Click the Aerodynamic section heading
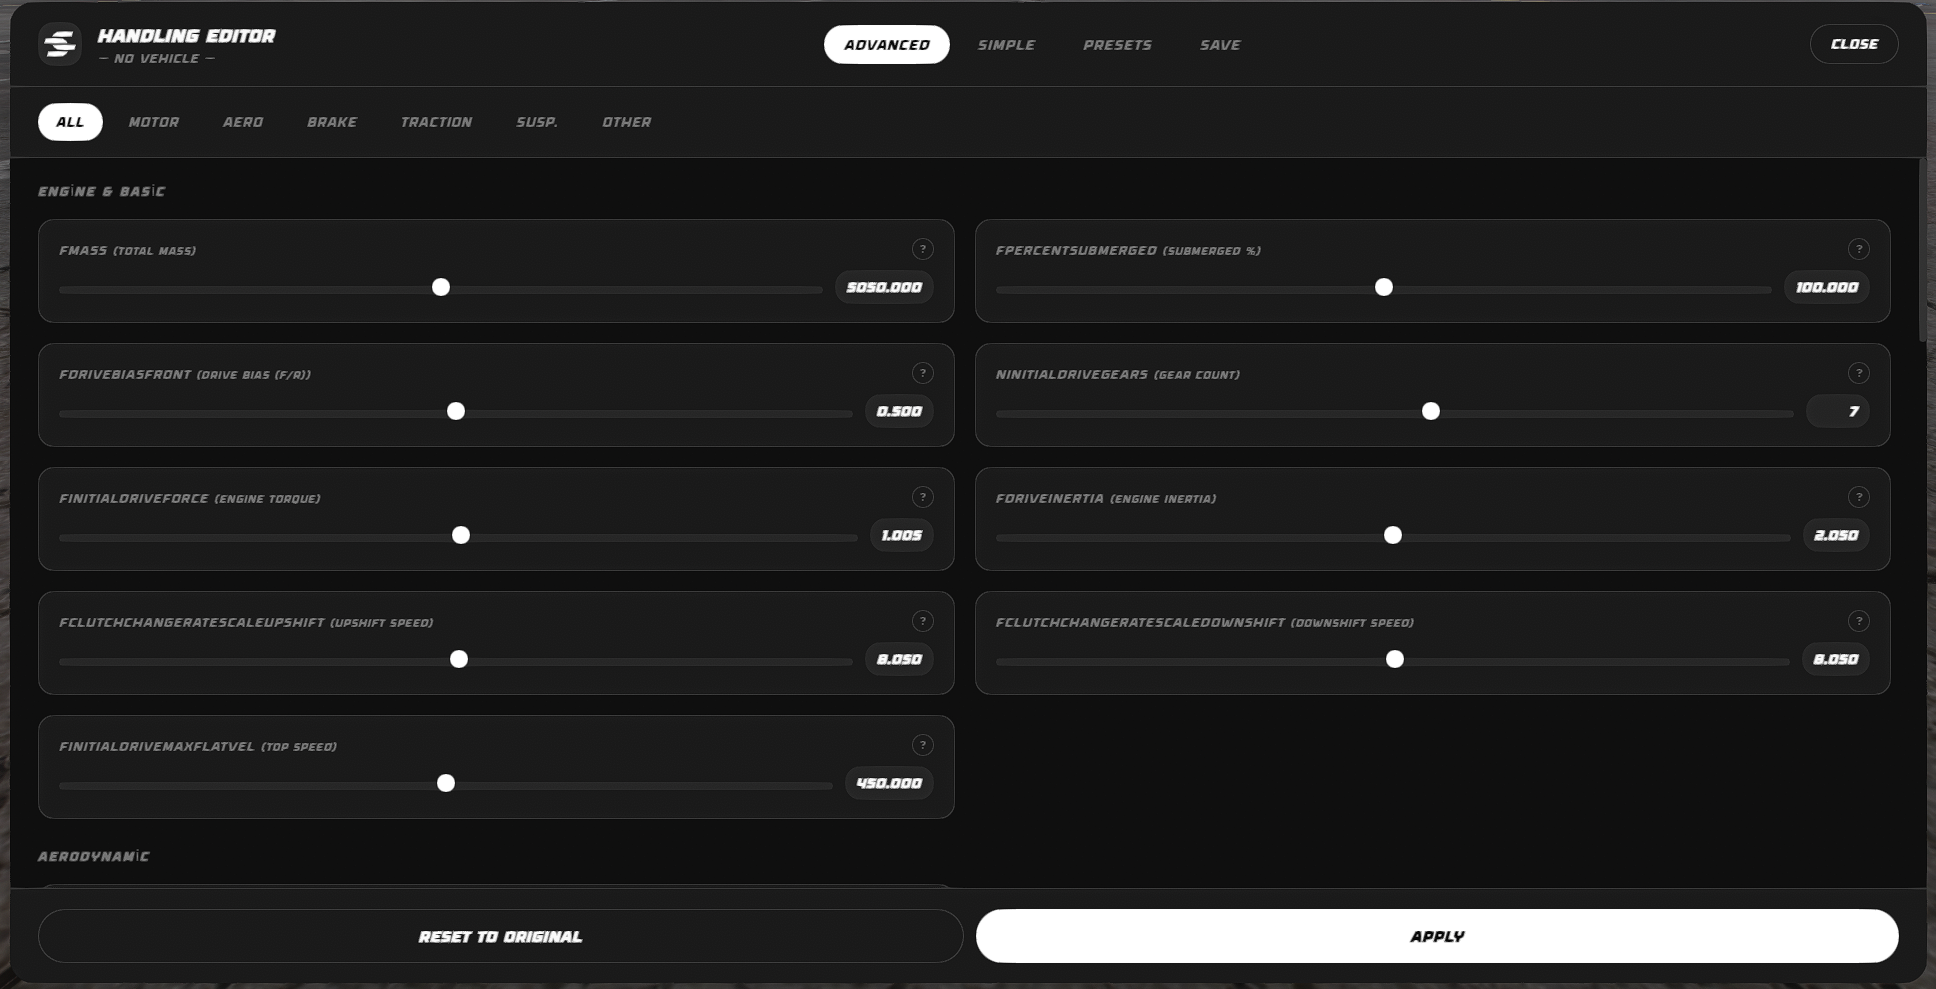1936x989 pixels. (94, 856)
